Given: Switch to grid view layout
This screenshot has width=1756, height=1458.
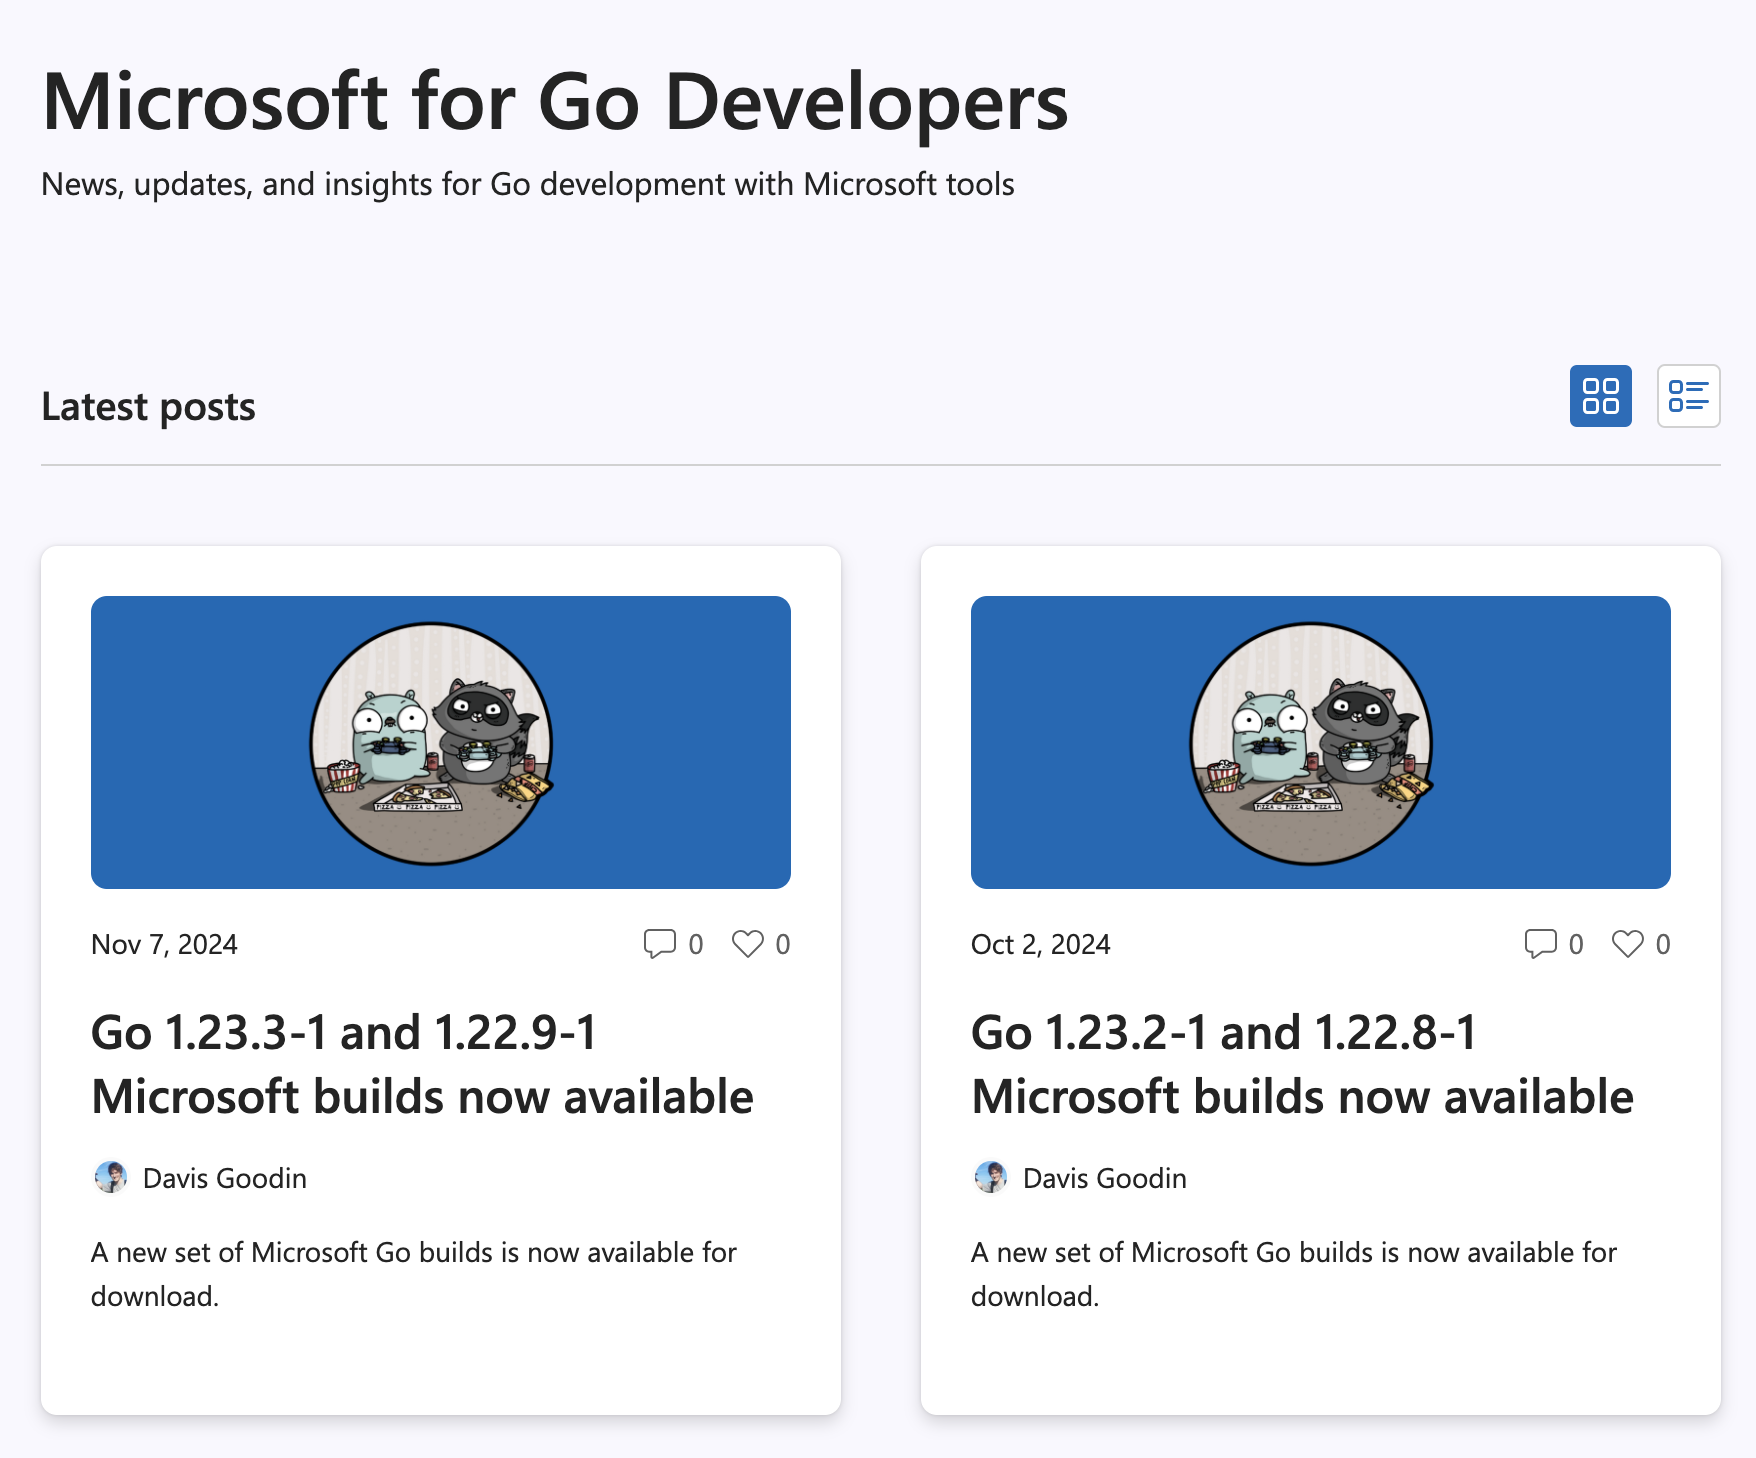Looking at the screenshot, I should [x=1600, y=396].
